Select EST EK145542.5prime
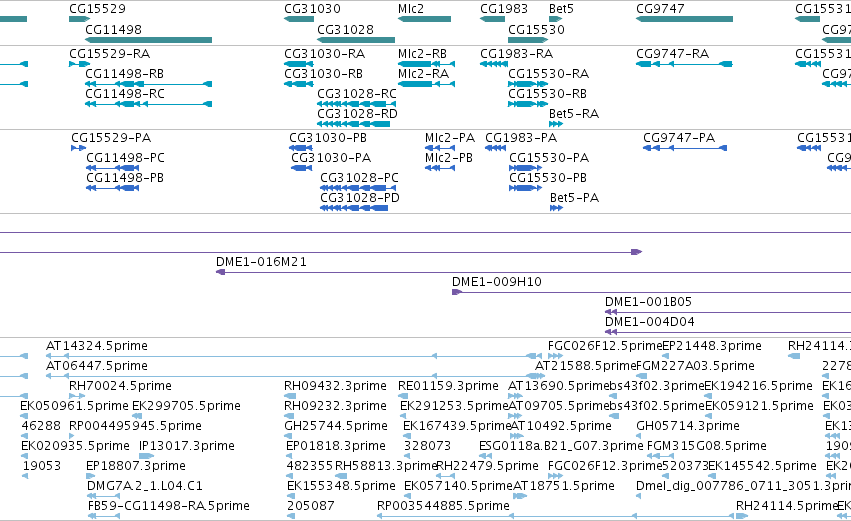Viewport: 851px width, 521px height. click(x=762, y=467)
